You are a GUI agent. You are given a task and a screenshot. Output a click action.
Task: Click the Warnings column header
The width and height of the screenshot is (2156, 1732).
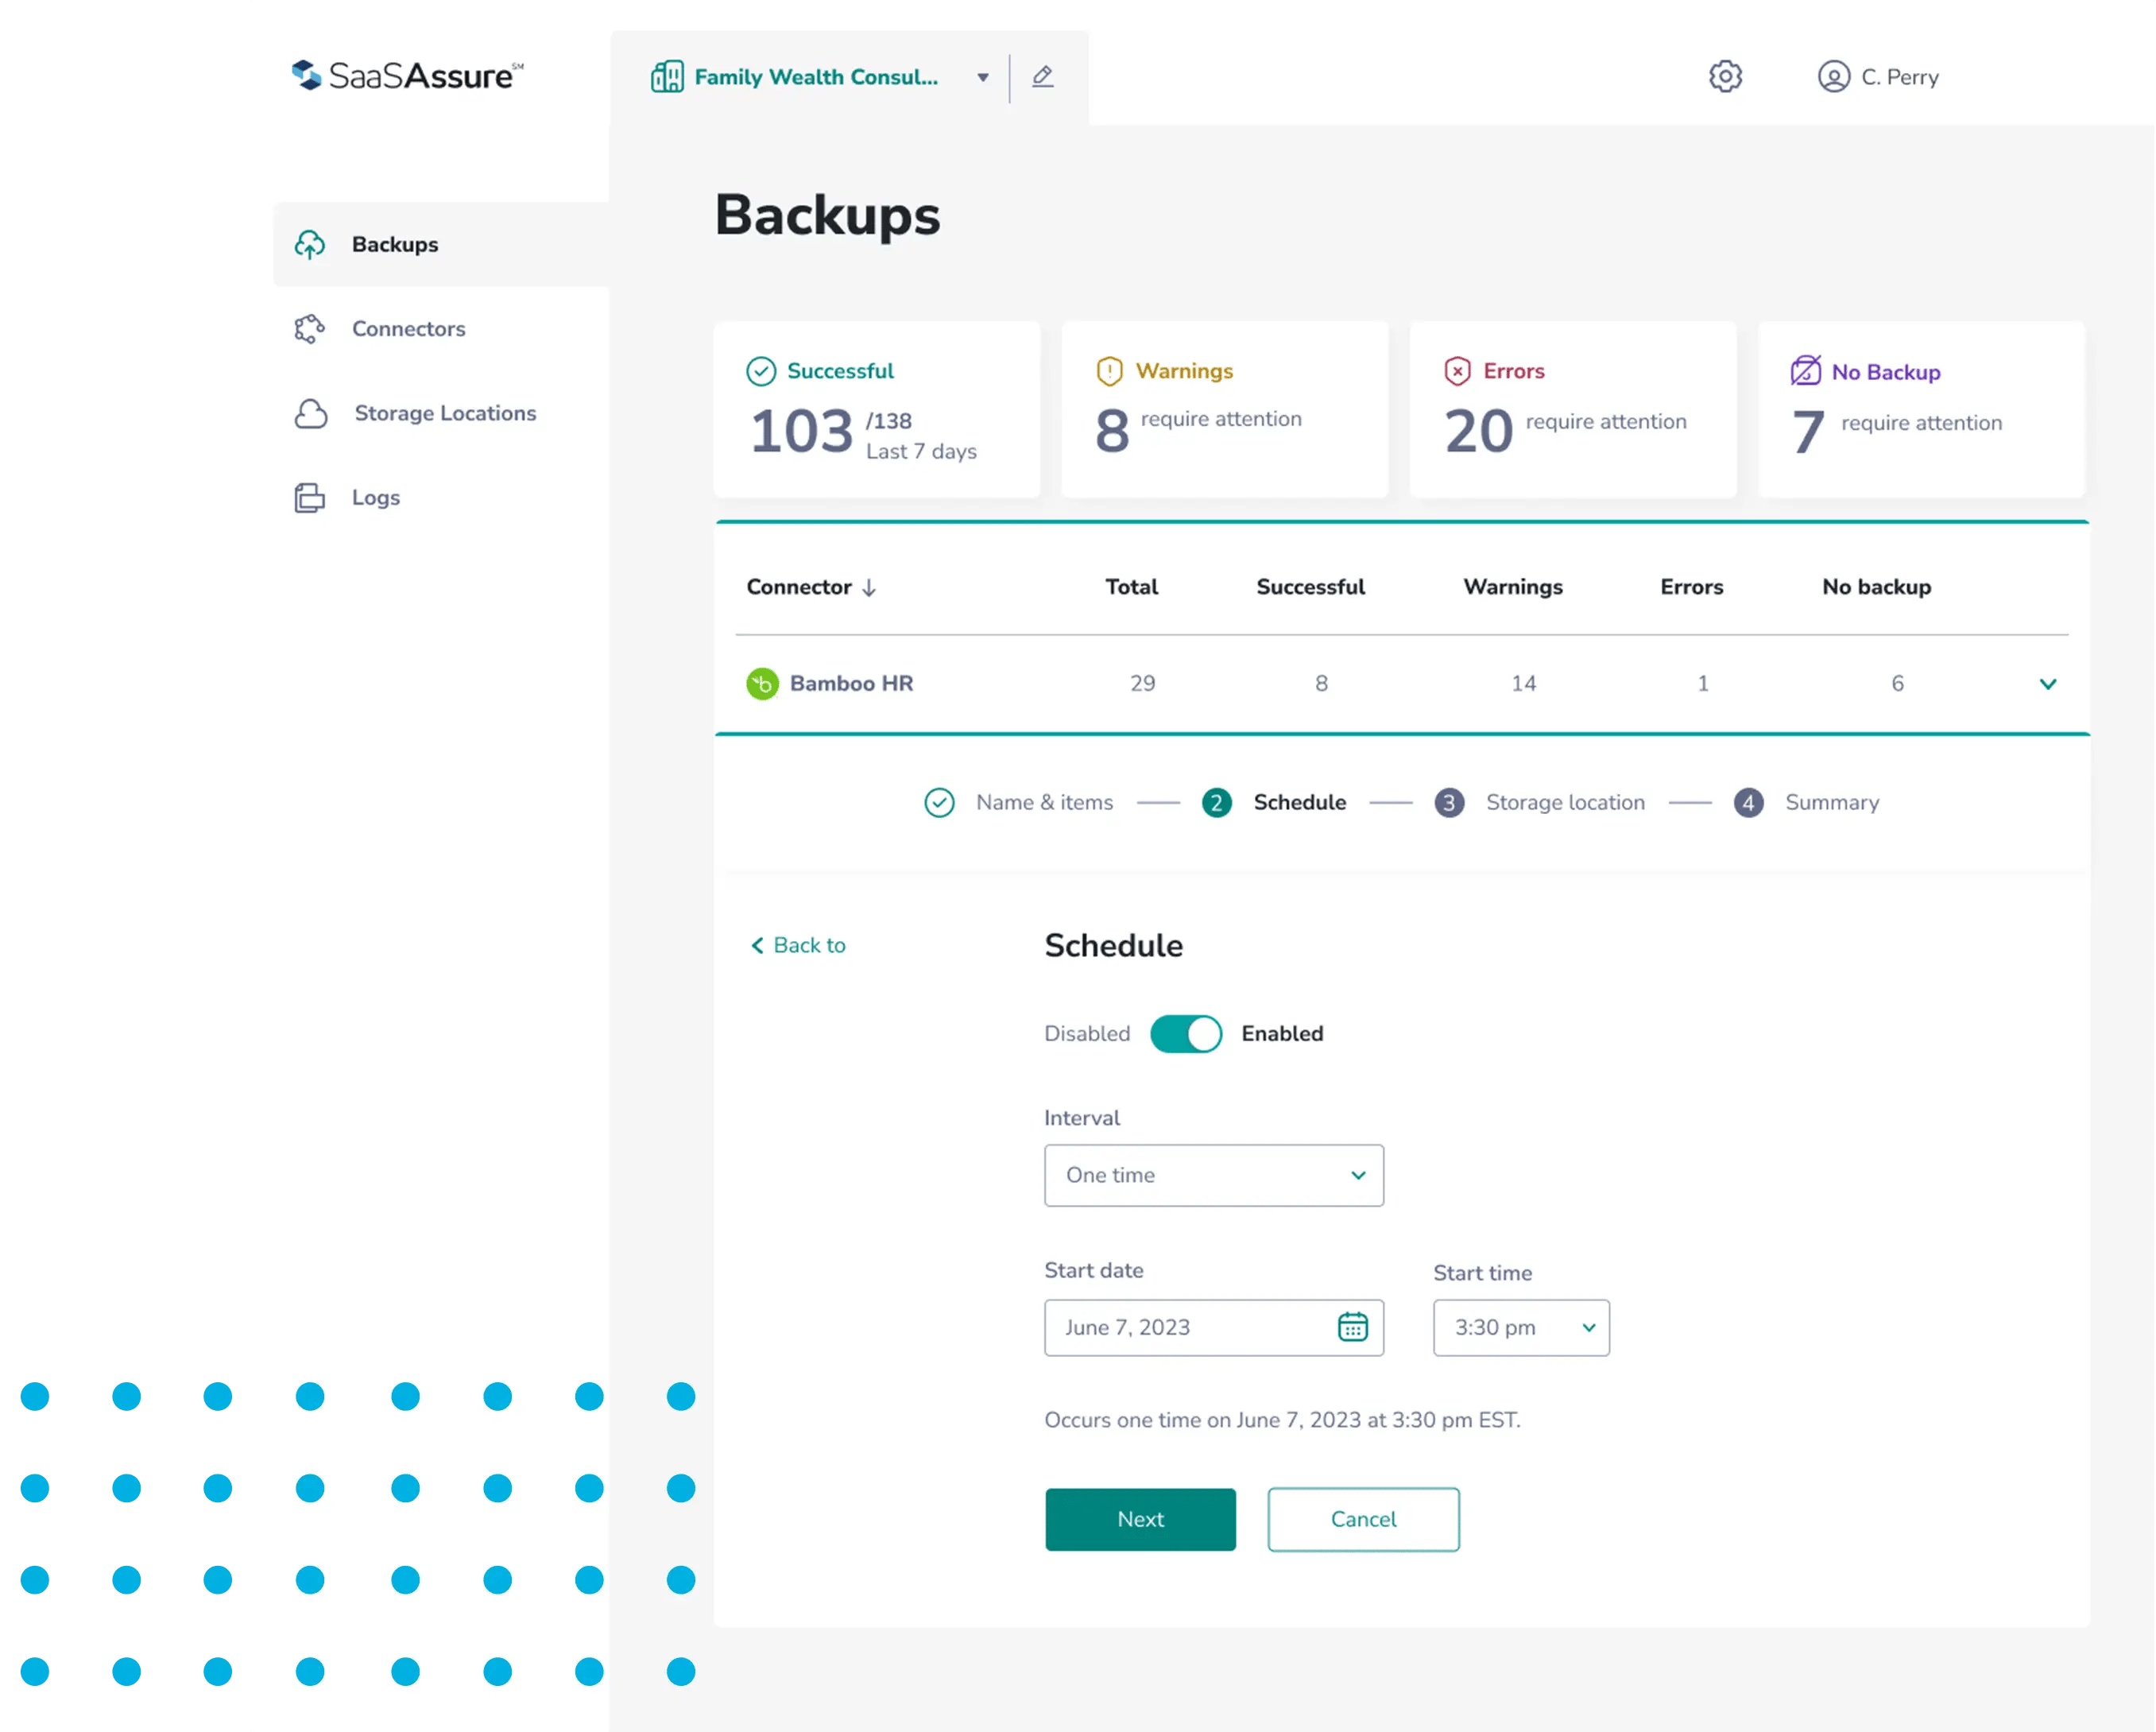tap(1513, 587)
